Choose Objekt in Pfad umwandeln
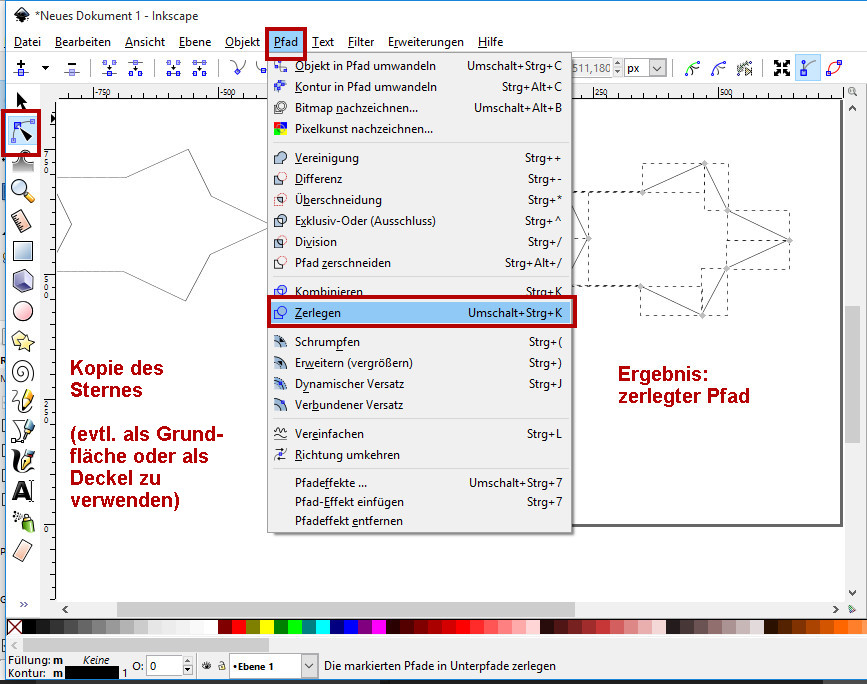 coord(419,66)
